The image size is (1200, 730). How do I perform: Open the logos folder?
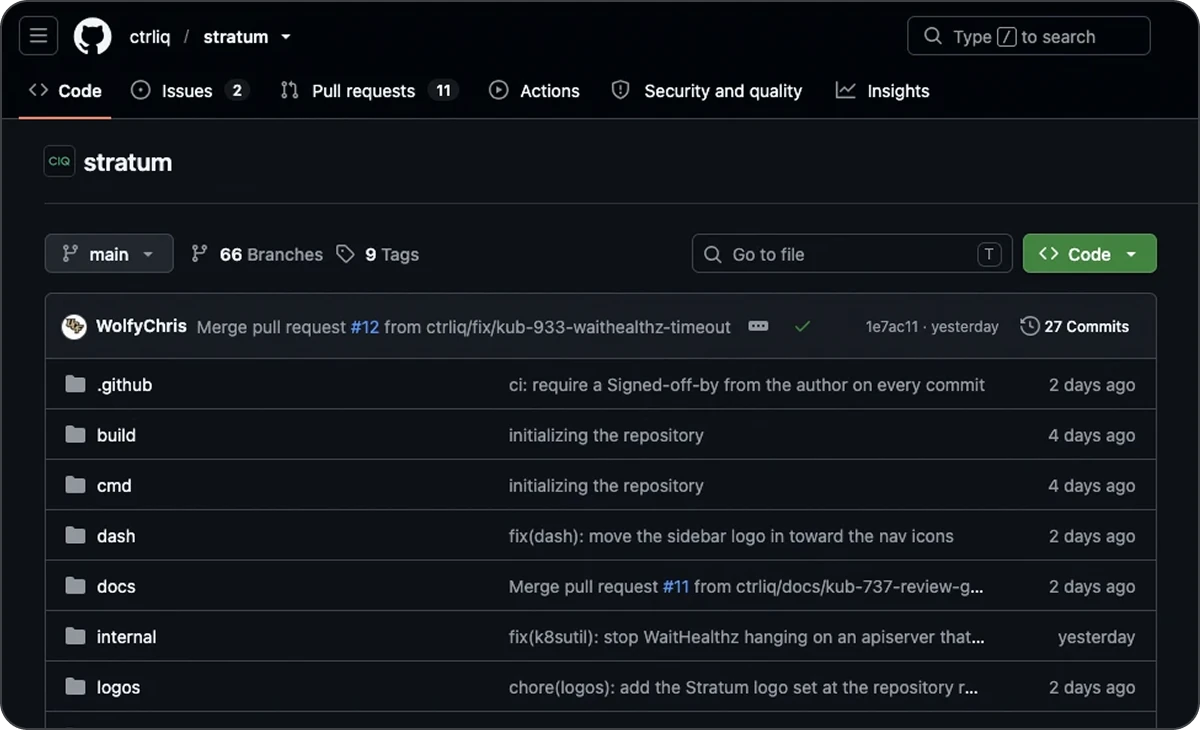pyautogui.click(x=118, y=688)
